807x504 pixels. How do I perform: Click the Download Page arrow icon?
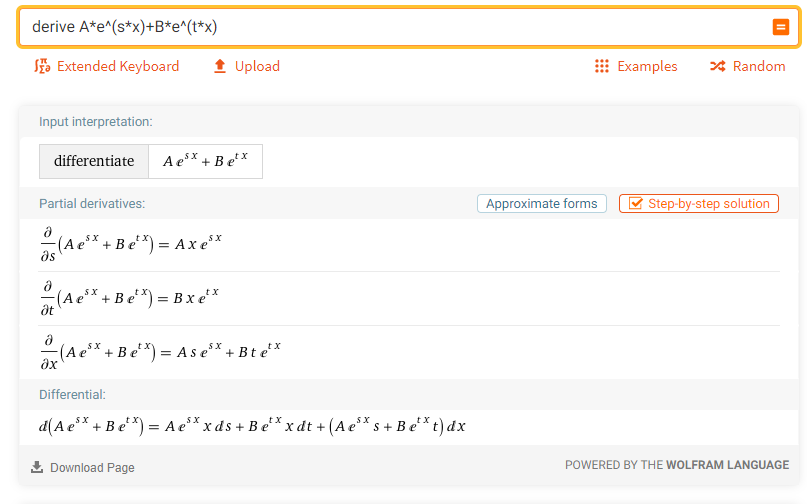(37, 467)
